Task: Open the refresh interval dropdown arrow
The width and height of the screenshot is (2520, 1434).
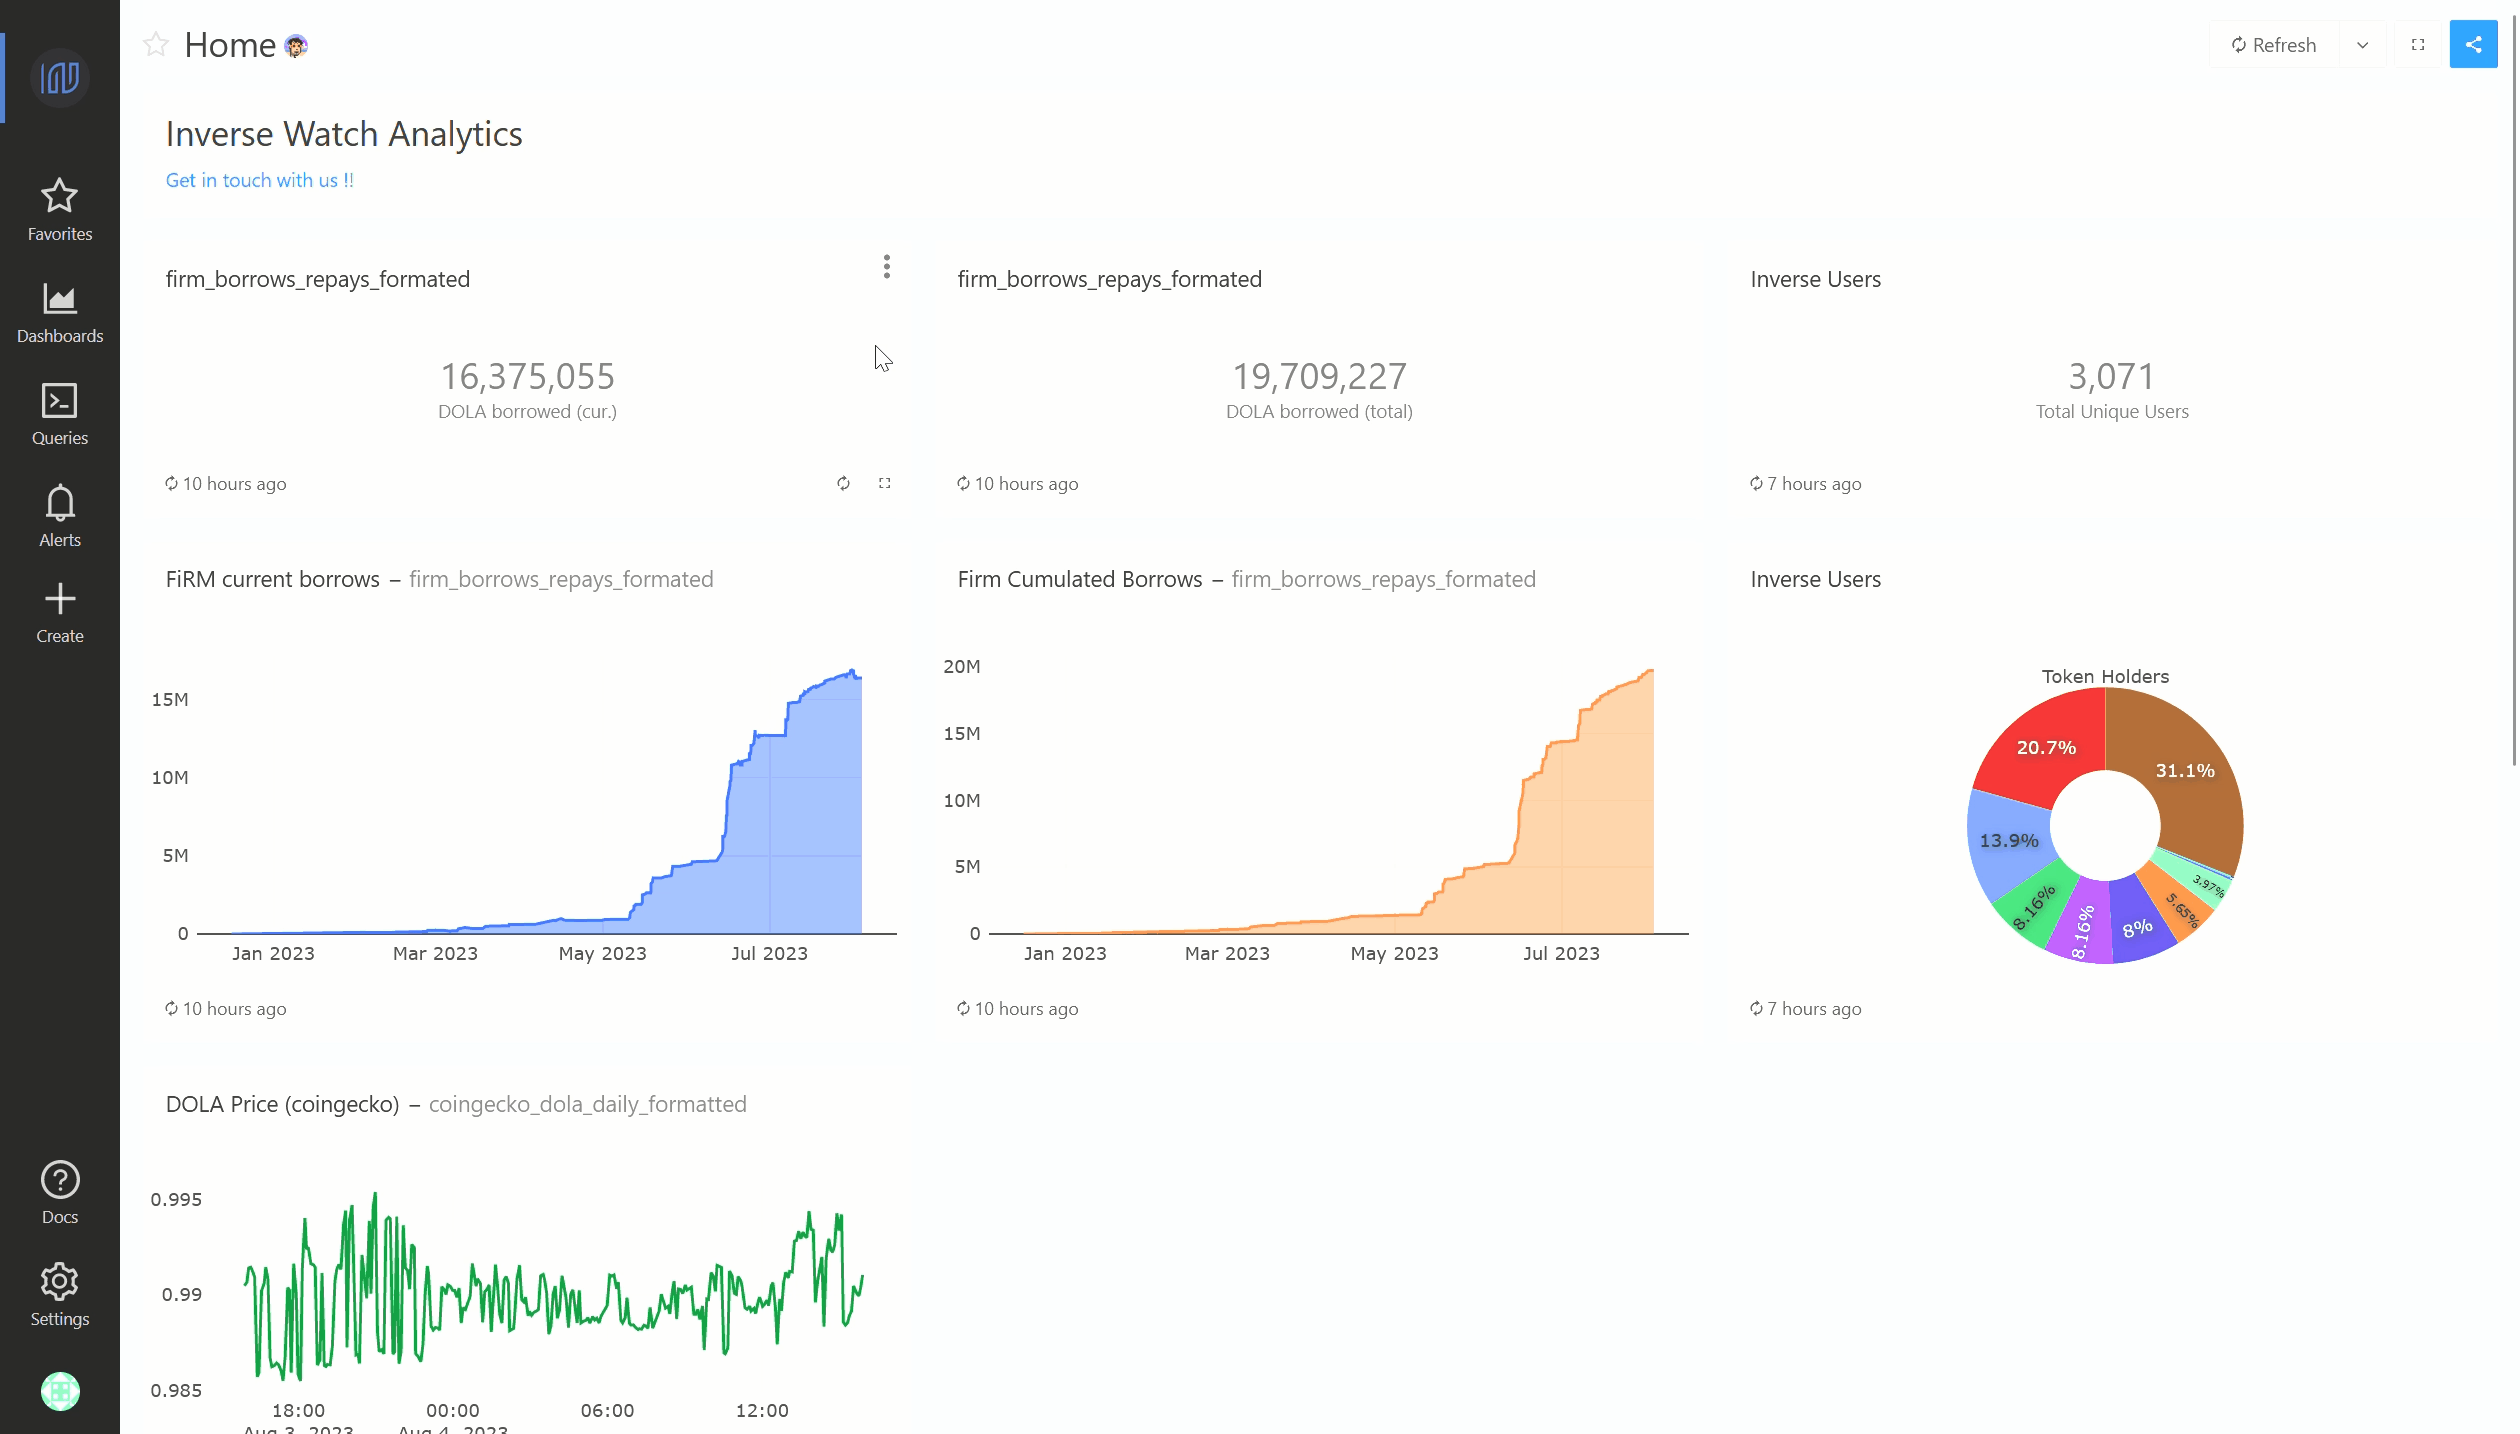Action: (2363, 45)
